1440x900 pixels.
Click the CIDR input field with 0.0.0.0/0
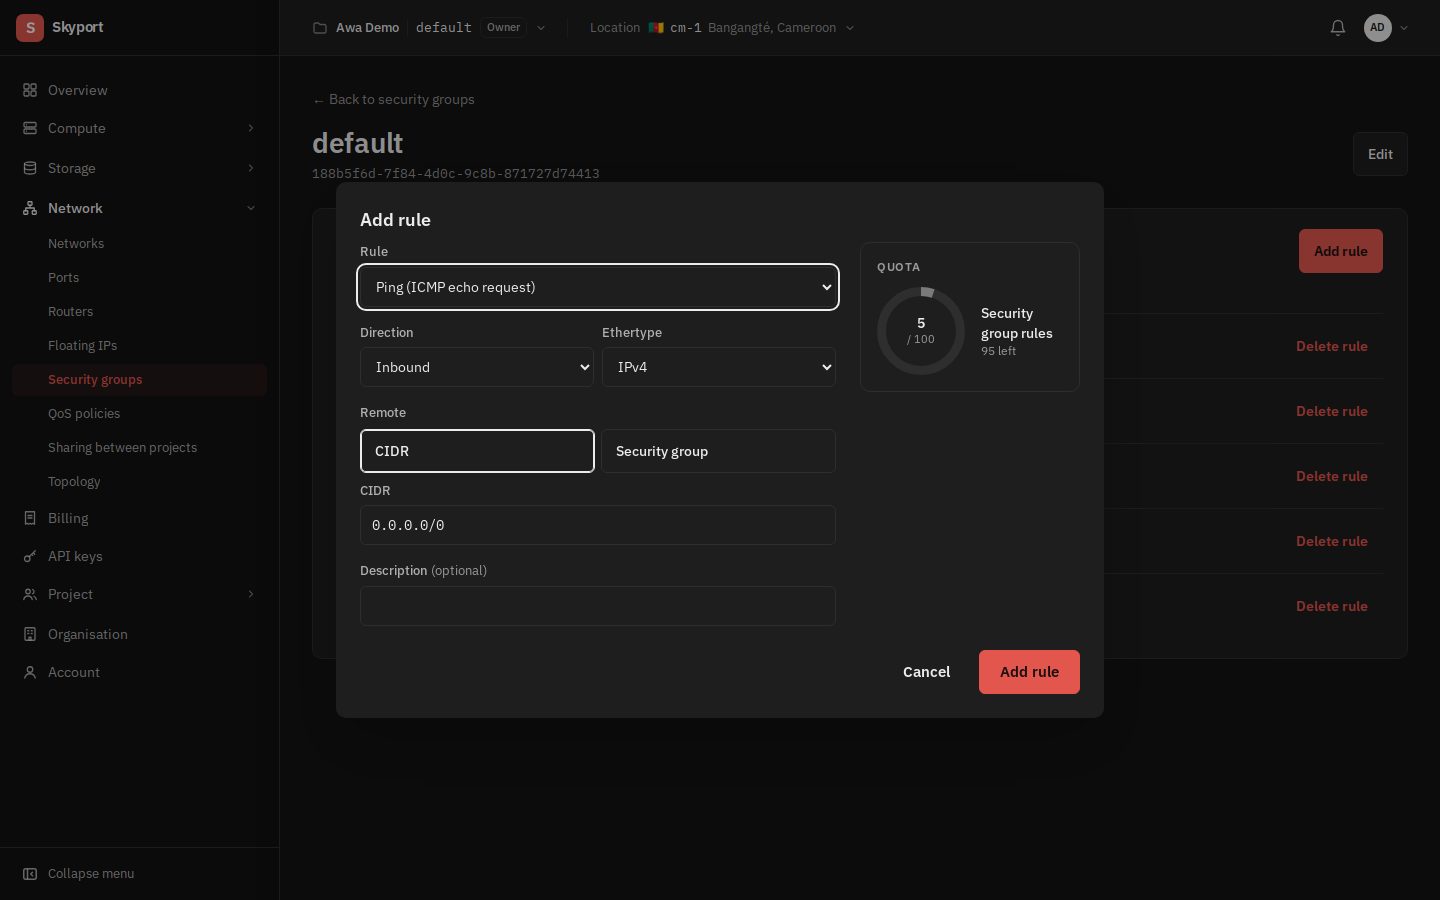pyautogui.click(x=598, y=525)
